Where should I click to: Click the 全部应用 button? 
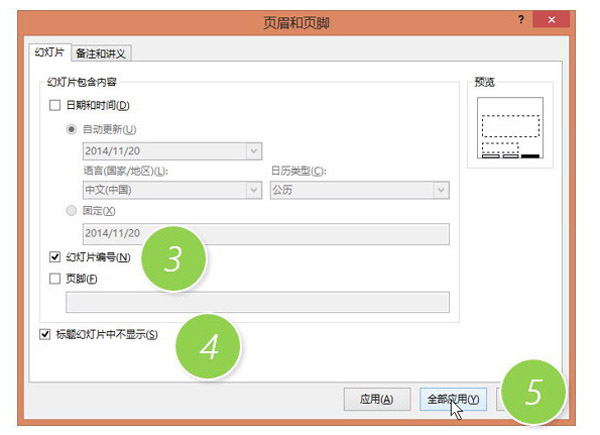(x=455, y=399)
